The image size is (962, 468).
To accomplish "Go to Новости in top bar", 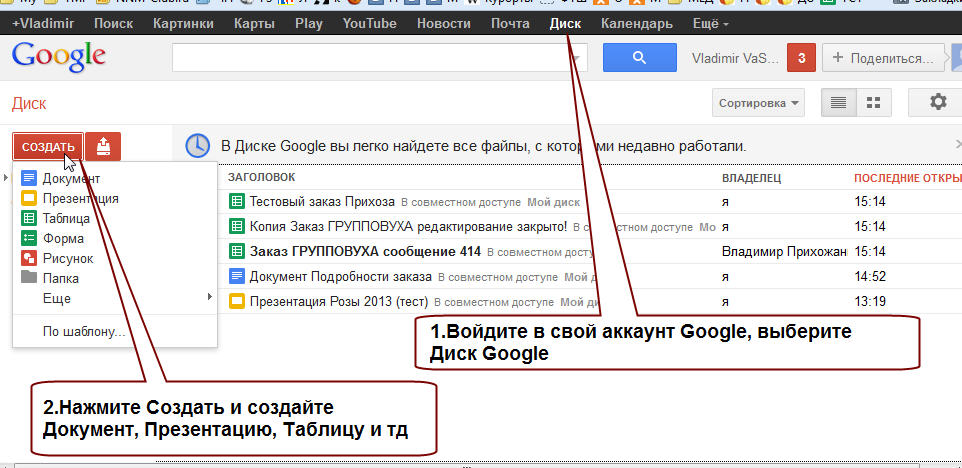I will [444, 24].
